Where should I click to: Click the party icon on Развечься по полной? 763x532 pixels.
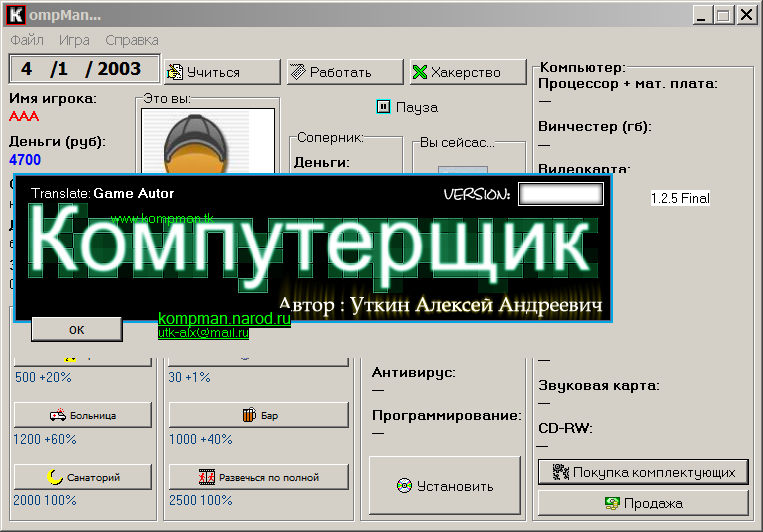point(207,477)
